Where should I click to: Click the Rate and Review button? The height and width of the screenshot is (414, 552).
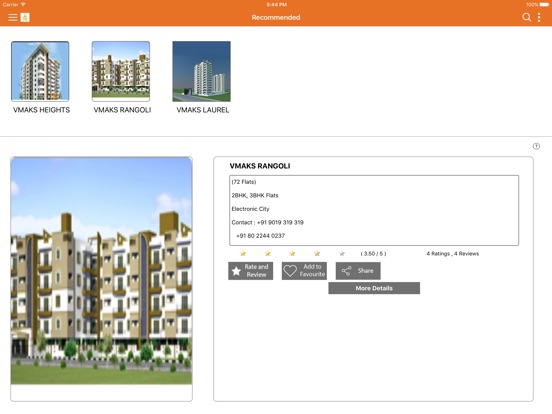click(x=250, y=271)
